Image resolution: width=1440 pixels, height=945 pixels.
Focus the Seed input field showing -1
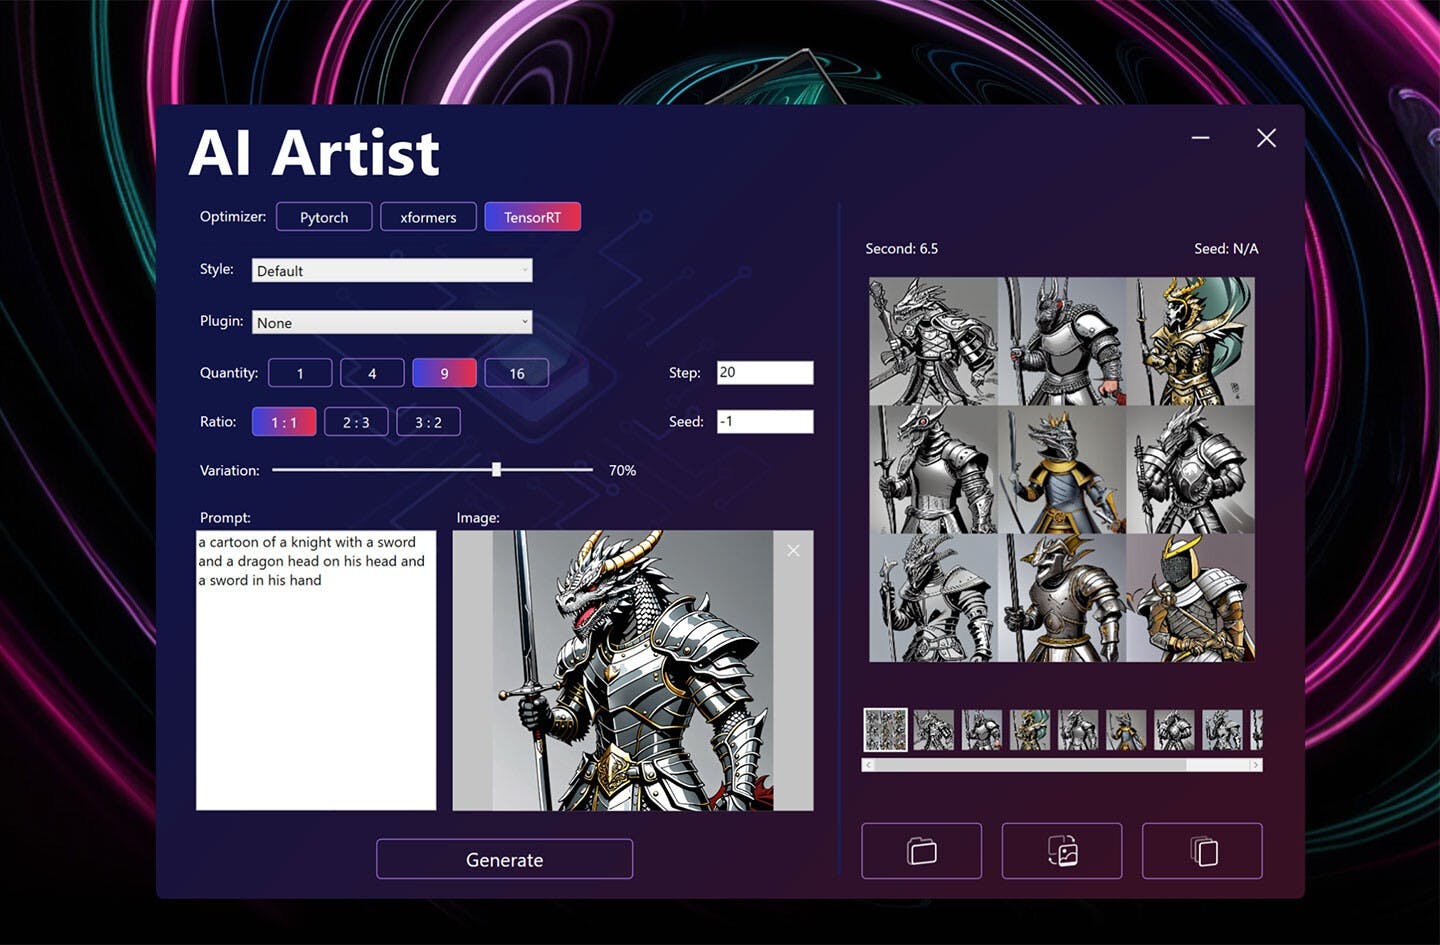765,422
